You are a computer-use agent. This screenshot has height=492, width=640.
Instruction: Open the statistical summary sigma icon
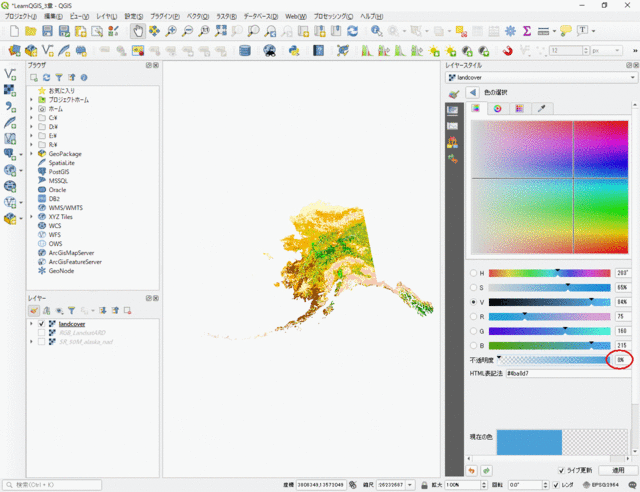[527, 31]
